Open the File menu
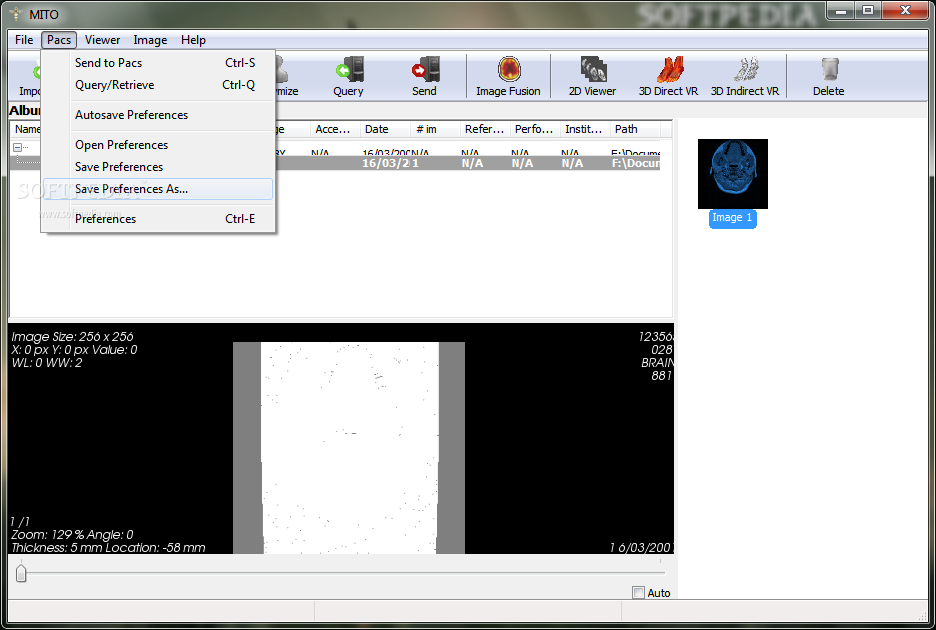Viewport: 936px width, 630px height. [24, 40]
